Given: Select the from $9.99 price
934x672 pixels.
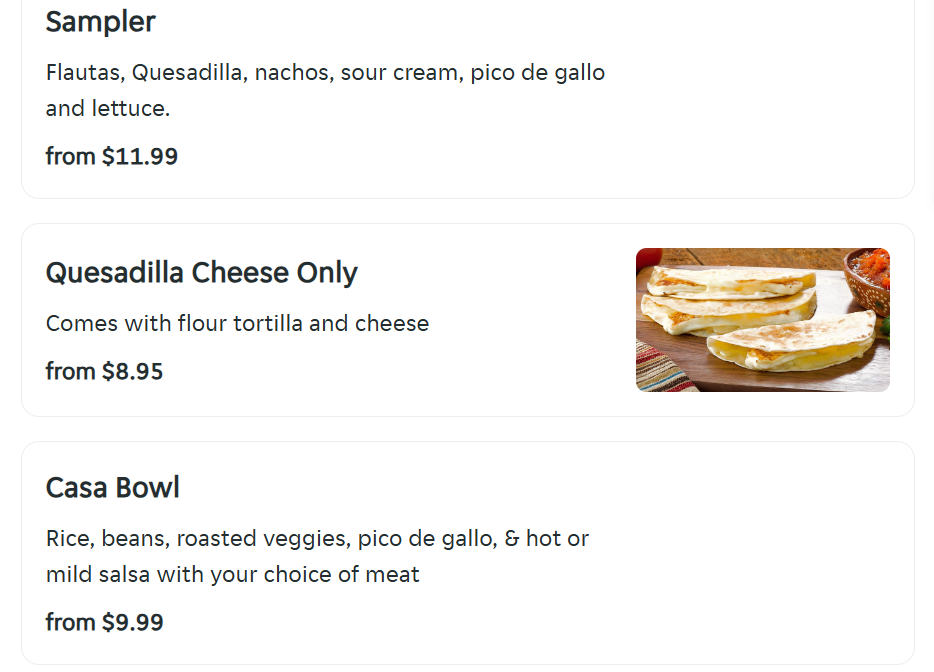Looking at the screenshot, I should [105, 622].
